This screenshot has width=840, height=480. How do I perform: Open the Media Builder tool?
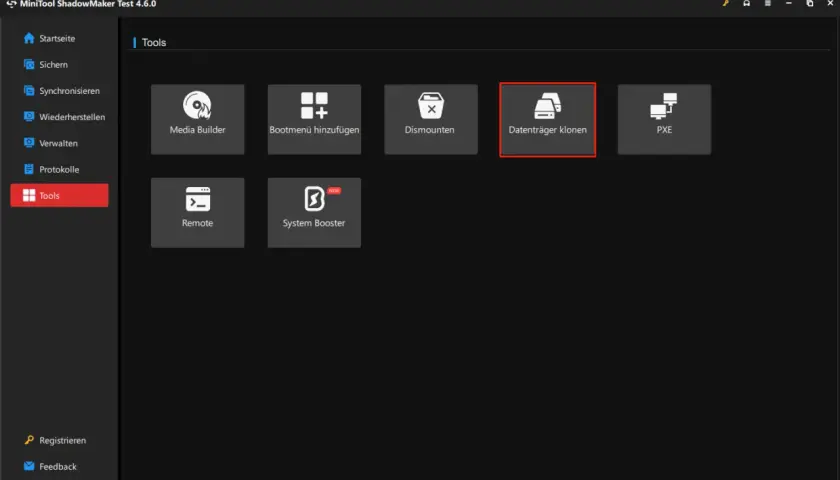[x=197, y=119]
